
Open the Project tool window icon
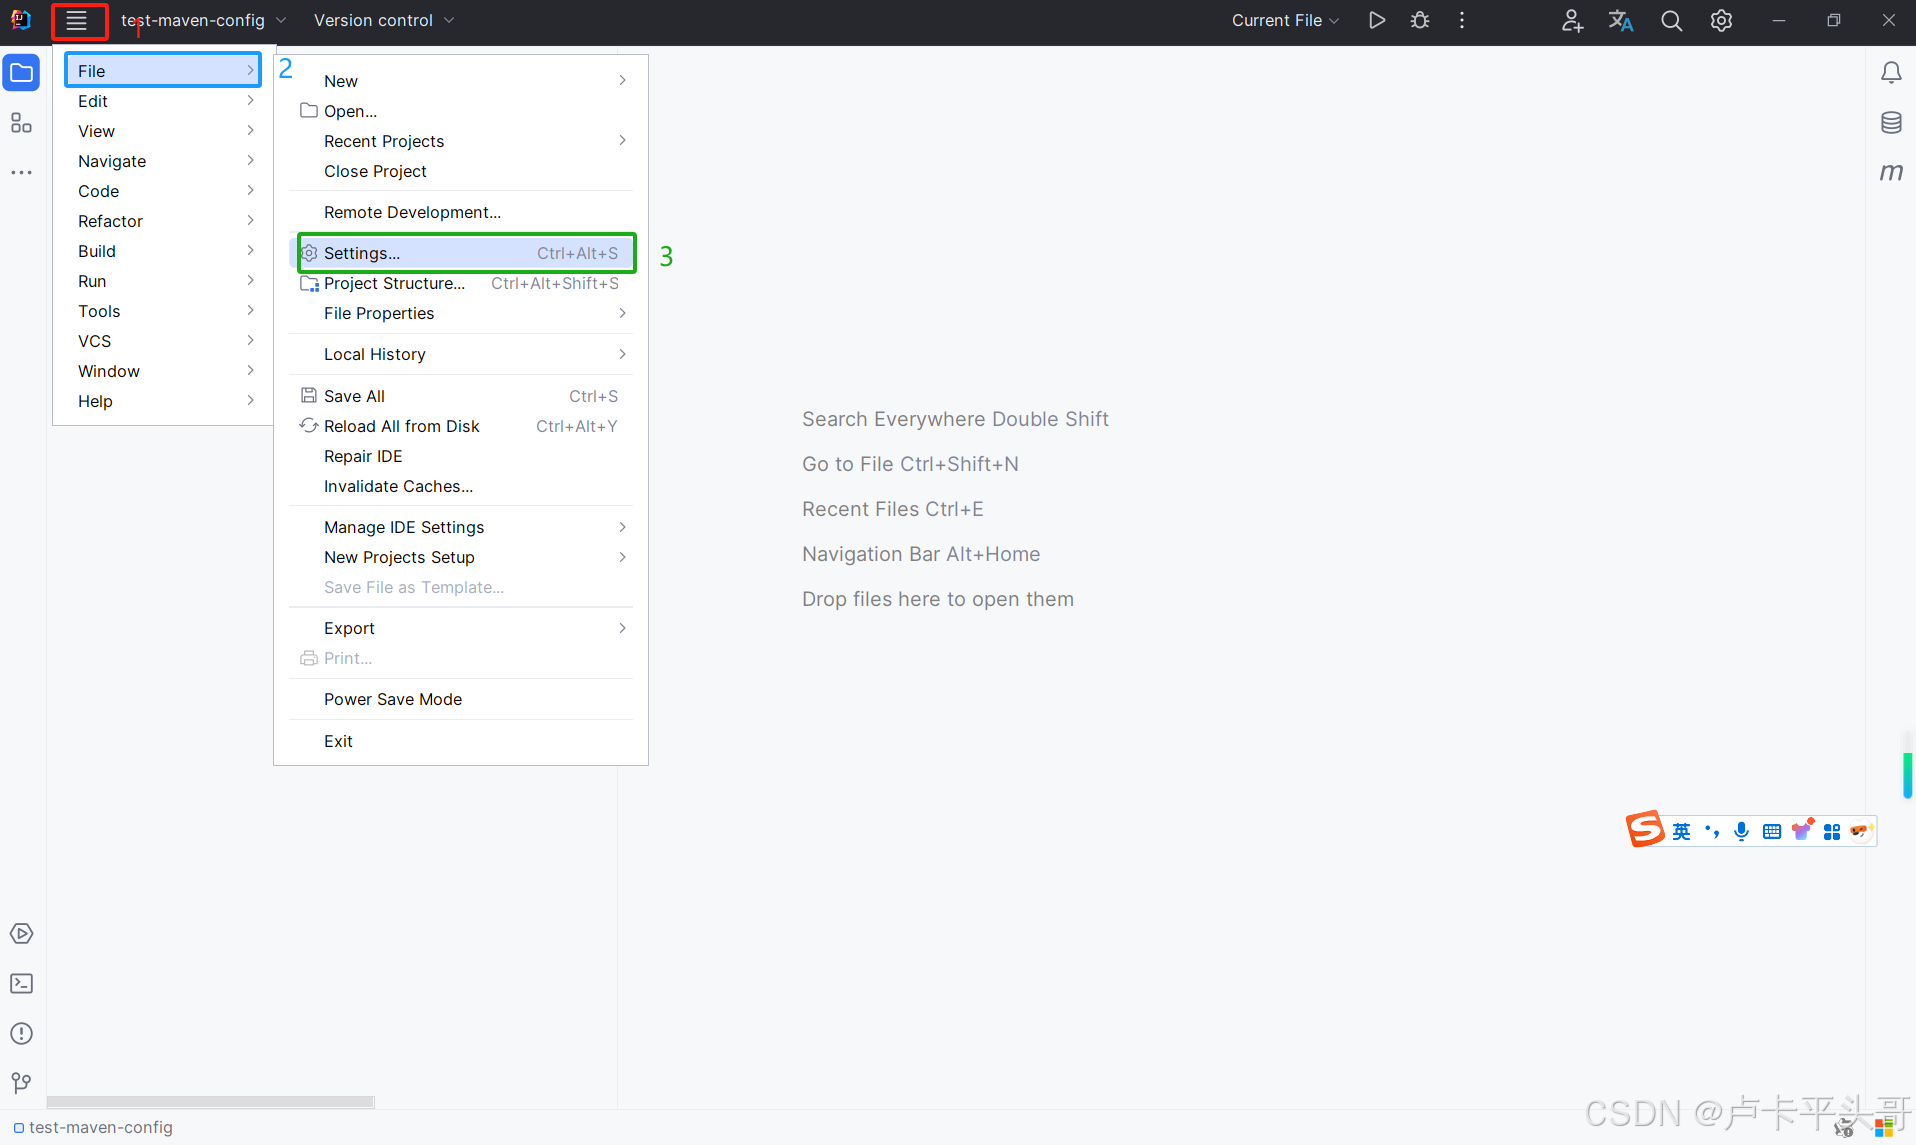(x=21, y=72)
